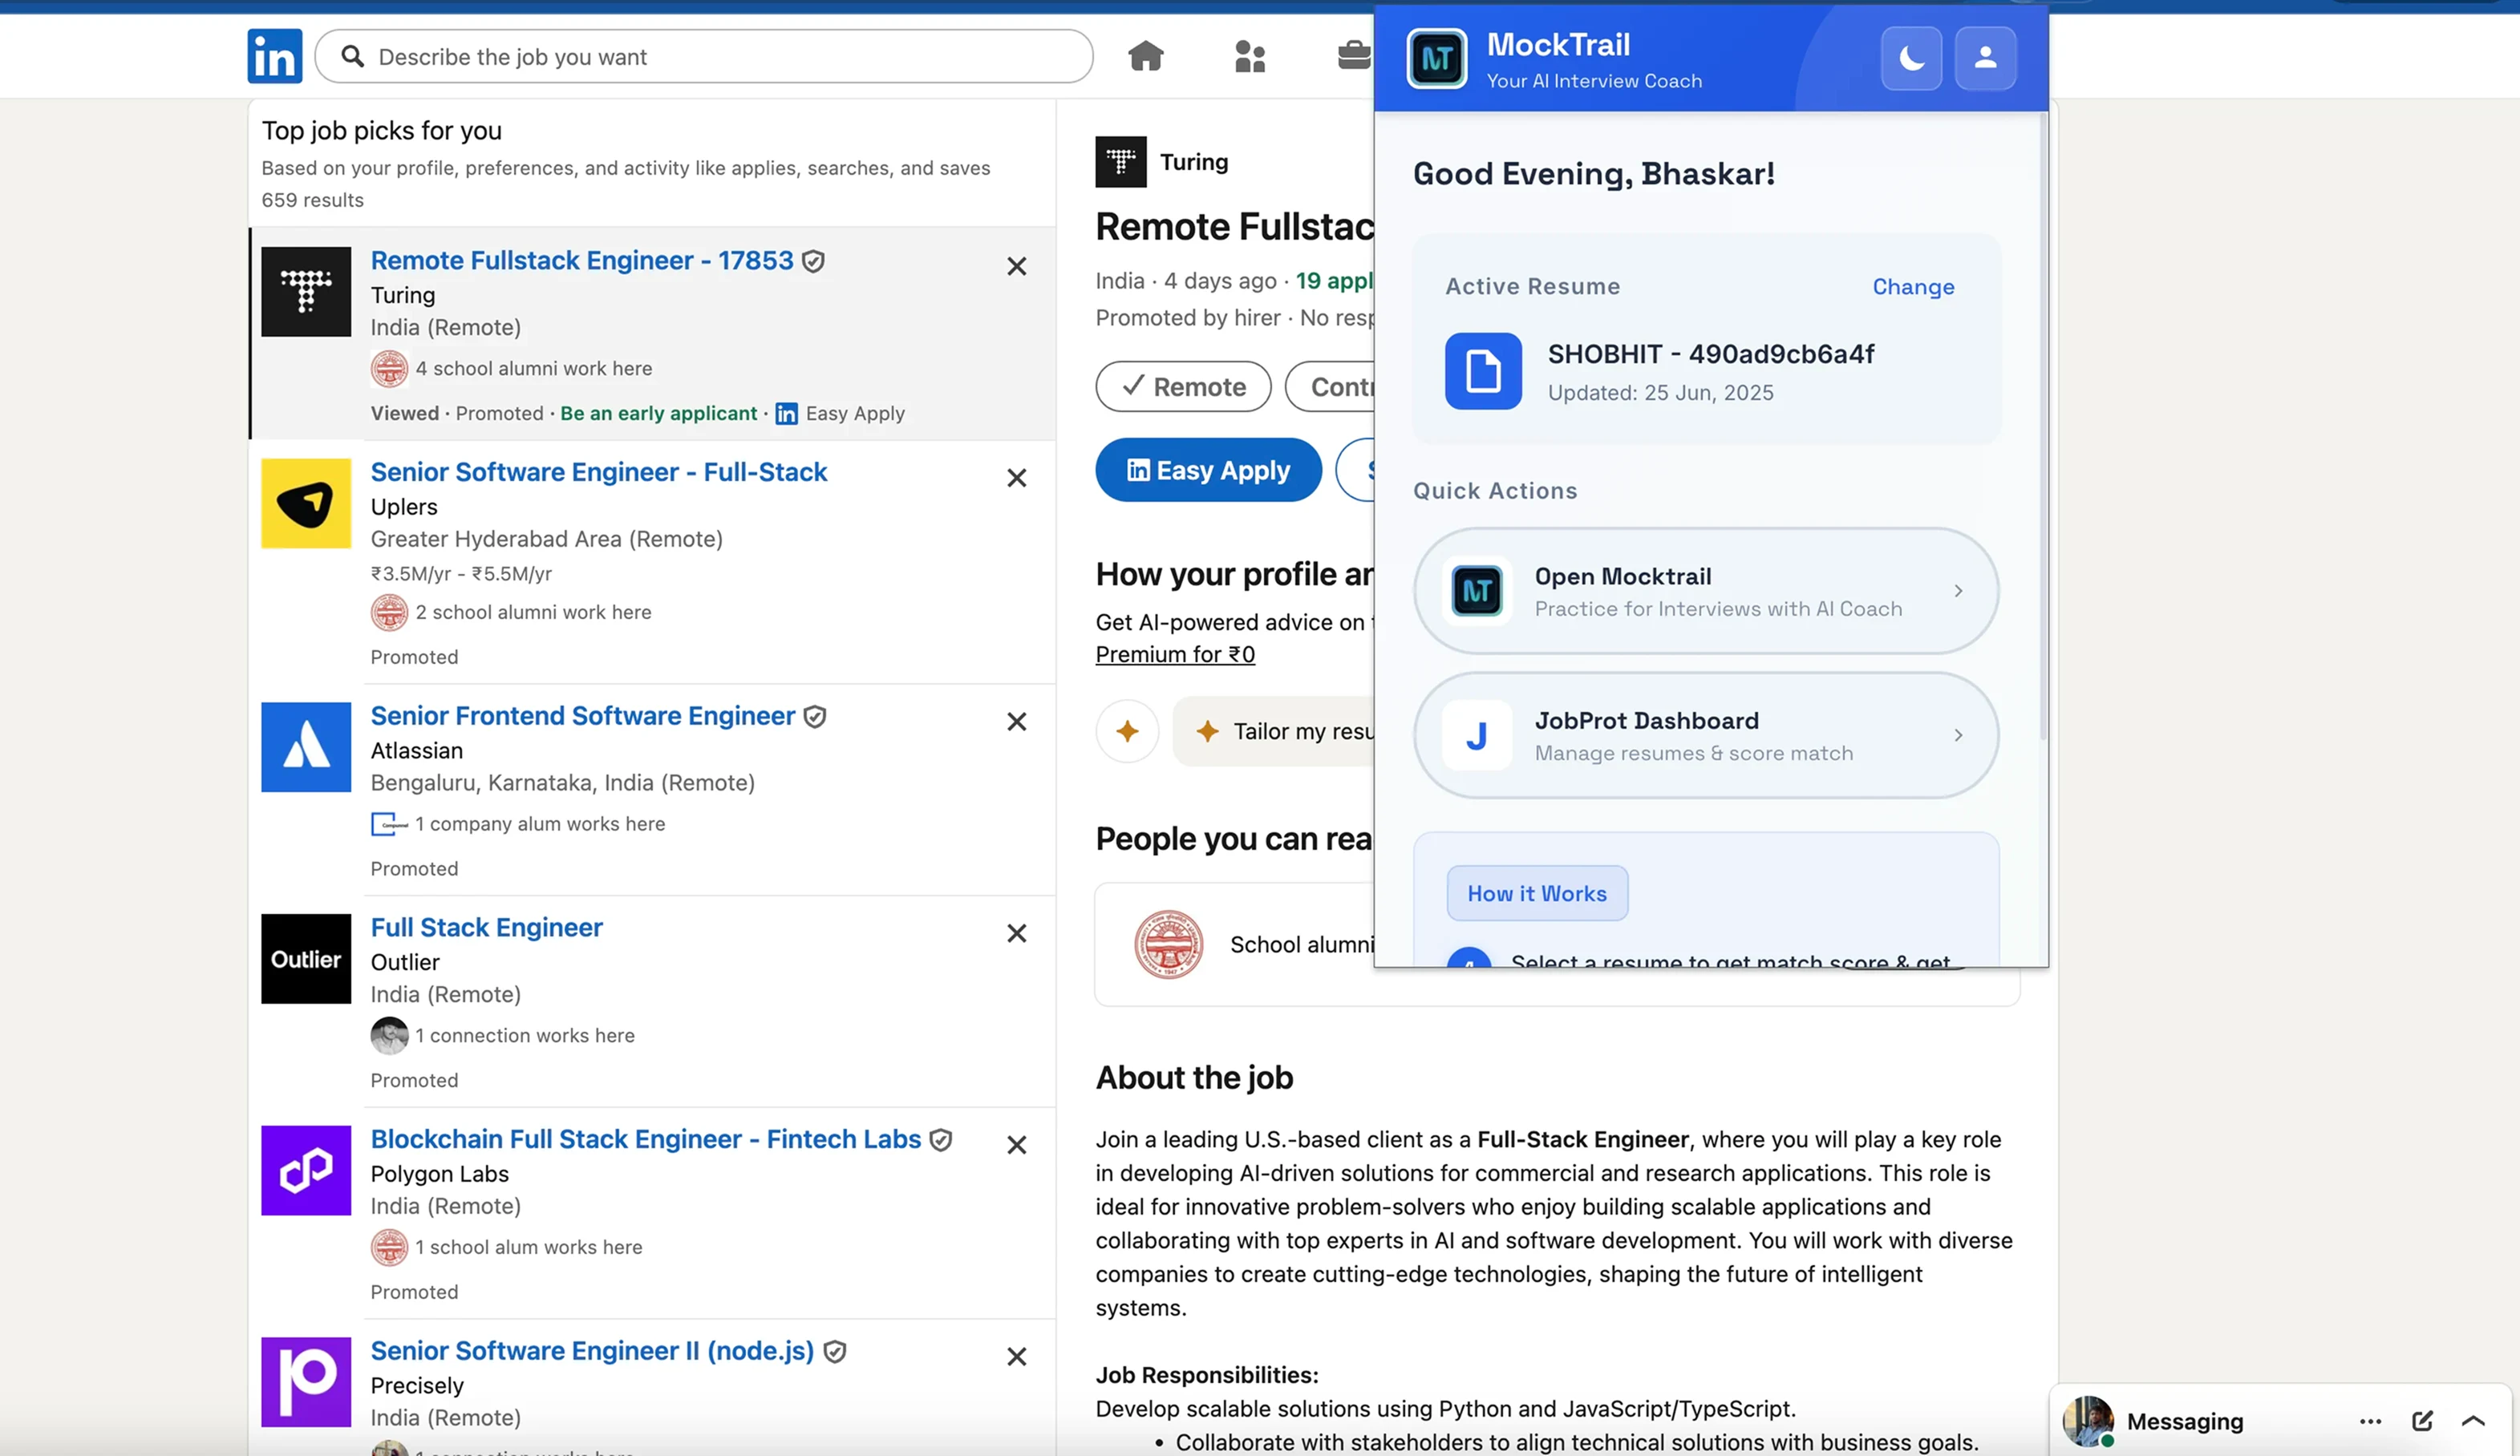Screen dimensions: 2520x1456
Task: Expand the Messaging panel chevron
Action: (2474, 1421)
